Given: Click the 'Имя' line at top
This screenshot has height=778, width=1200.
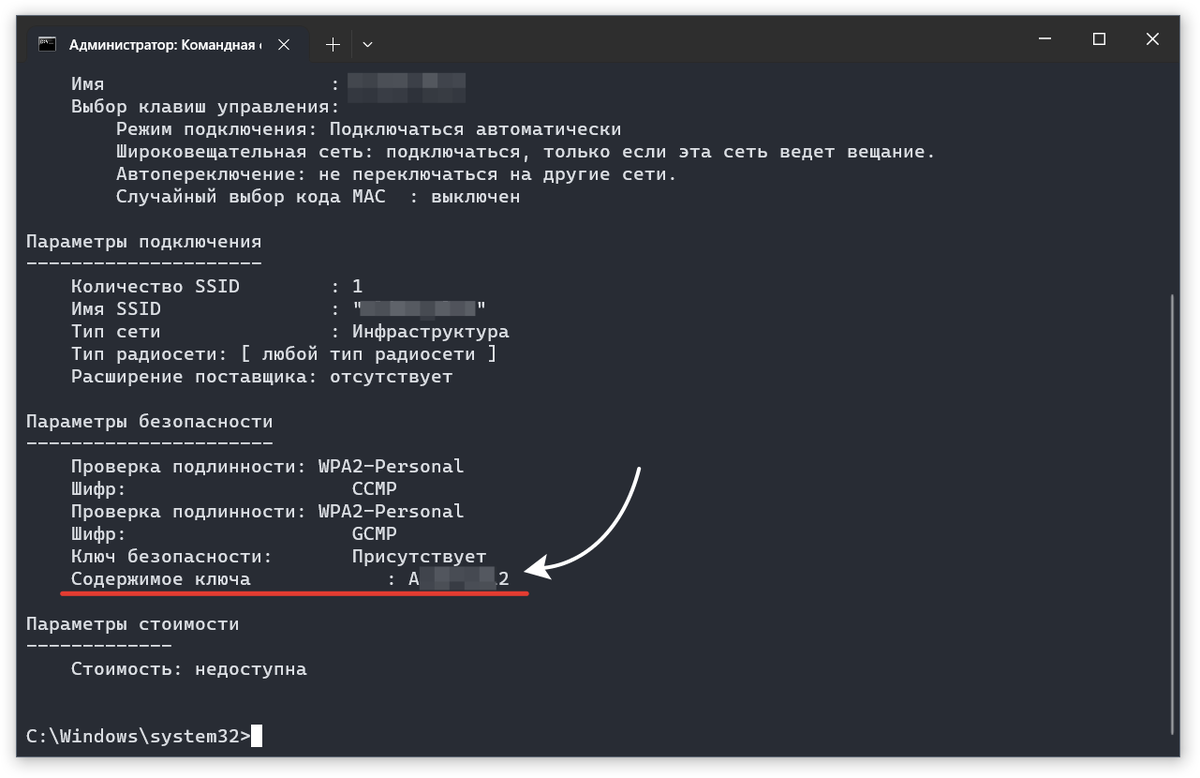Looking at the screenshot, I should pos(268,85).
